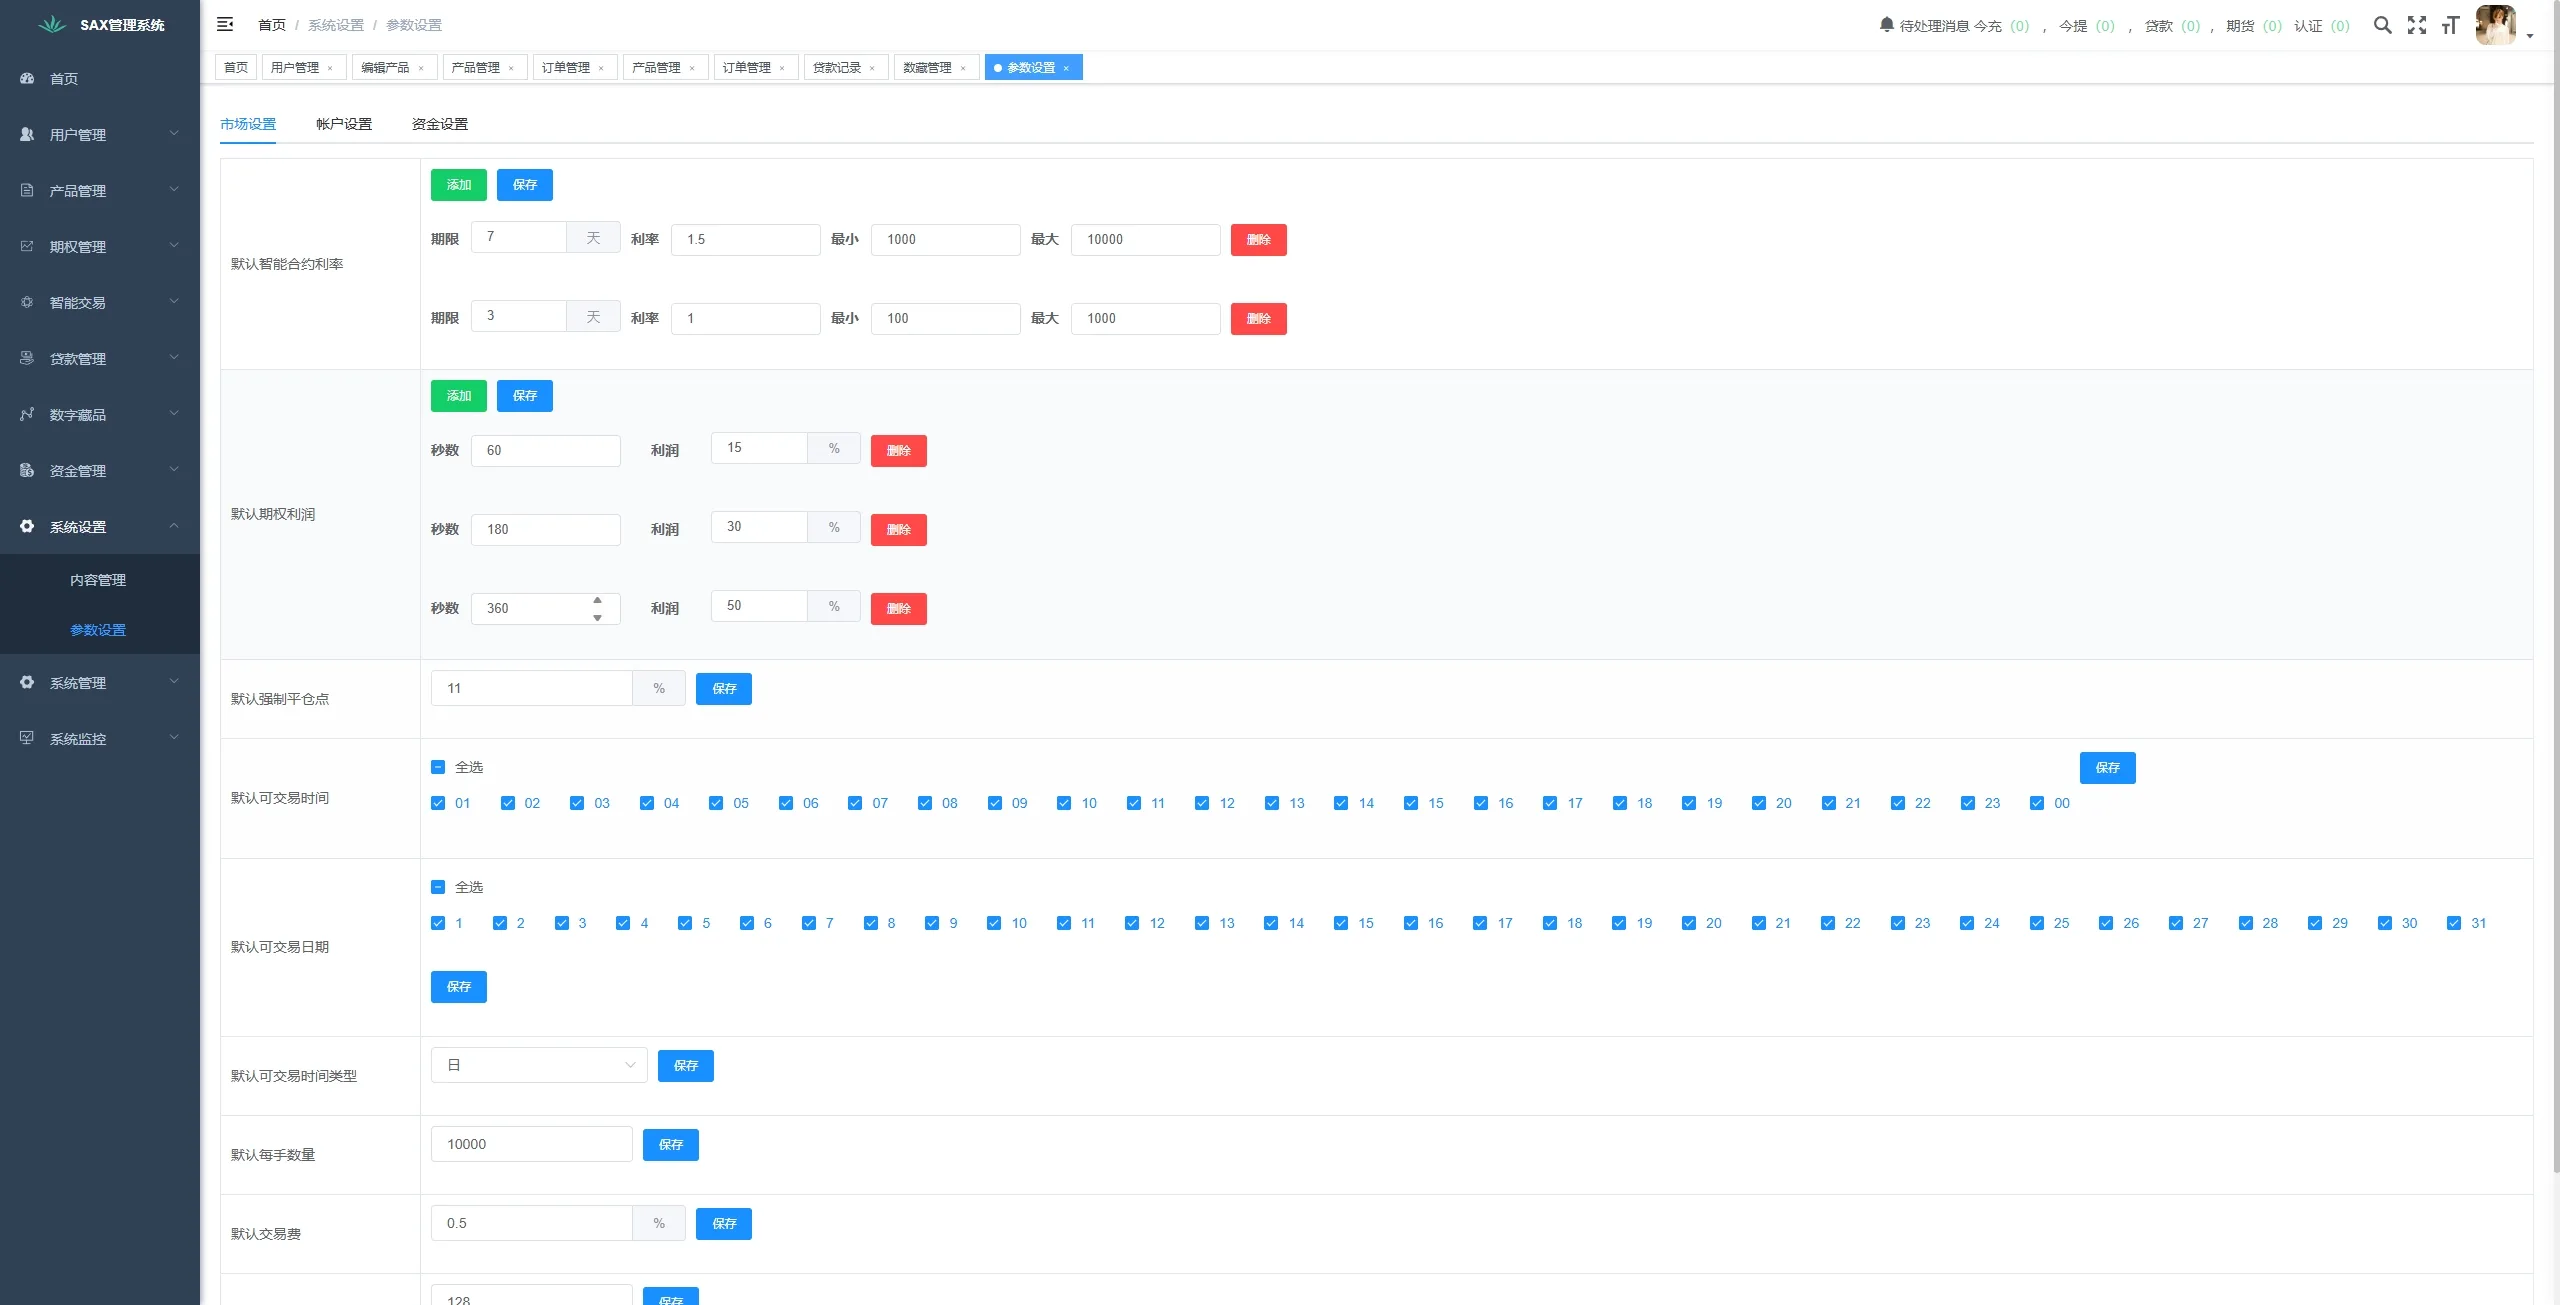
Task: Open the user avatar dropdown menu
Action: [x=2496, y=25]
